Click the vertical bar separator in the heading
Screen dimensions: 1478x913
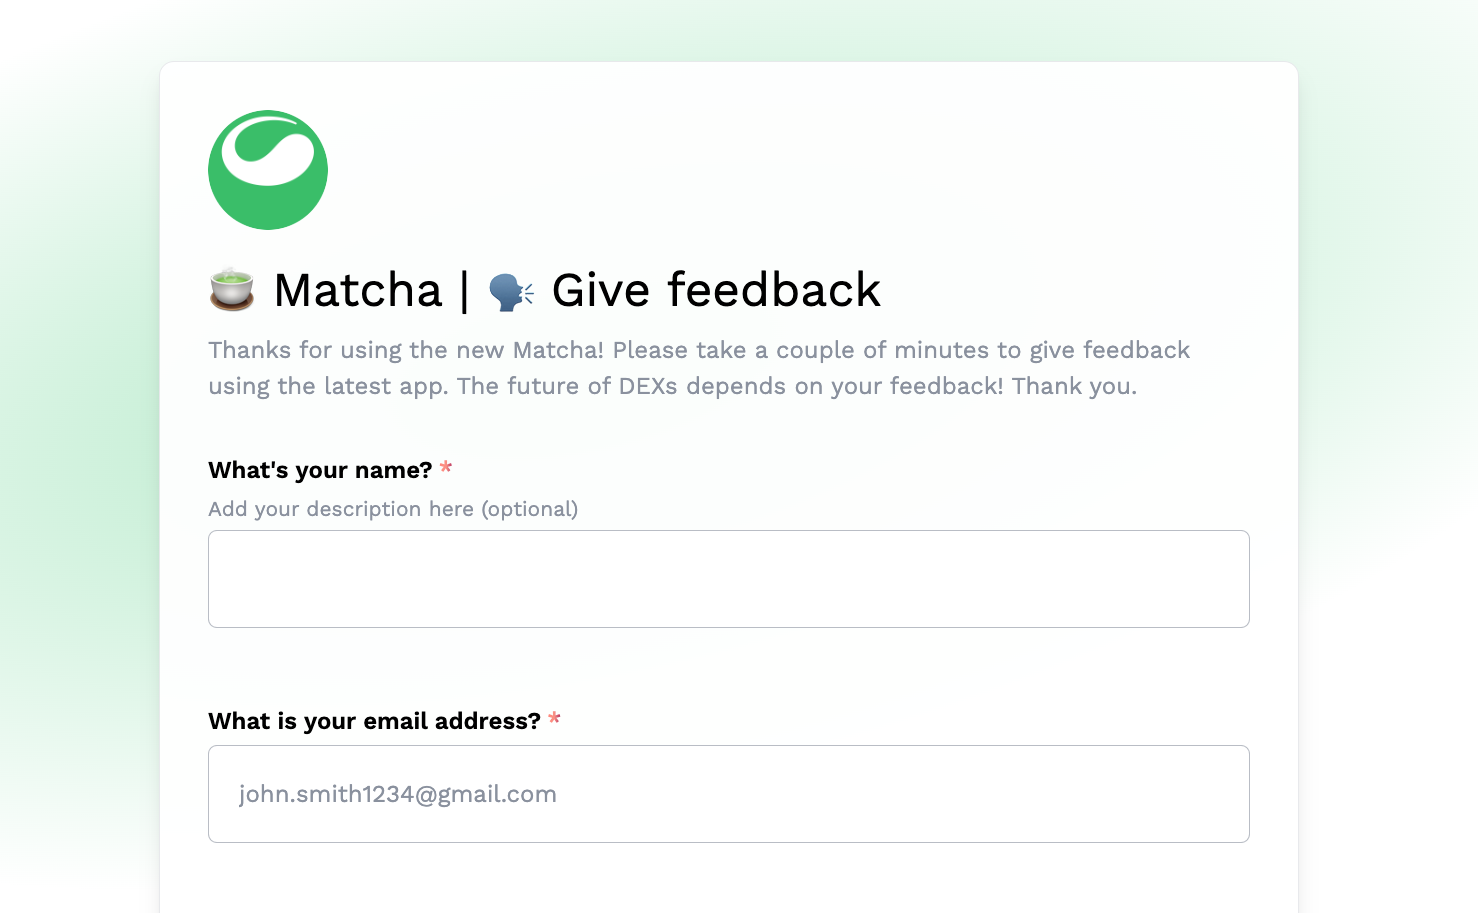coord(464,291)
